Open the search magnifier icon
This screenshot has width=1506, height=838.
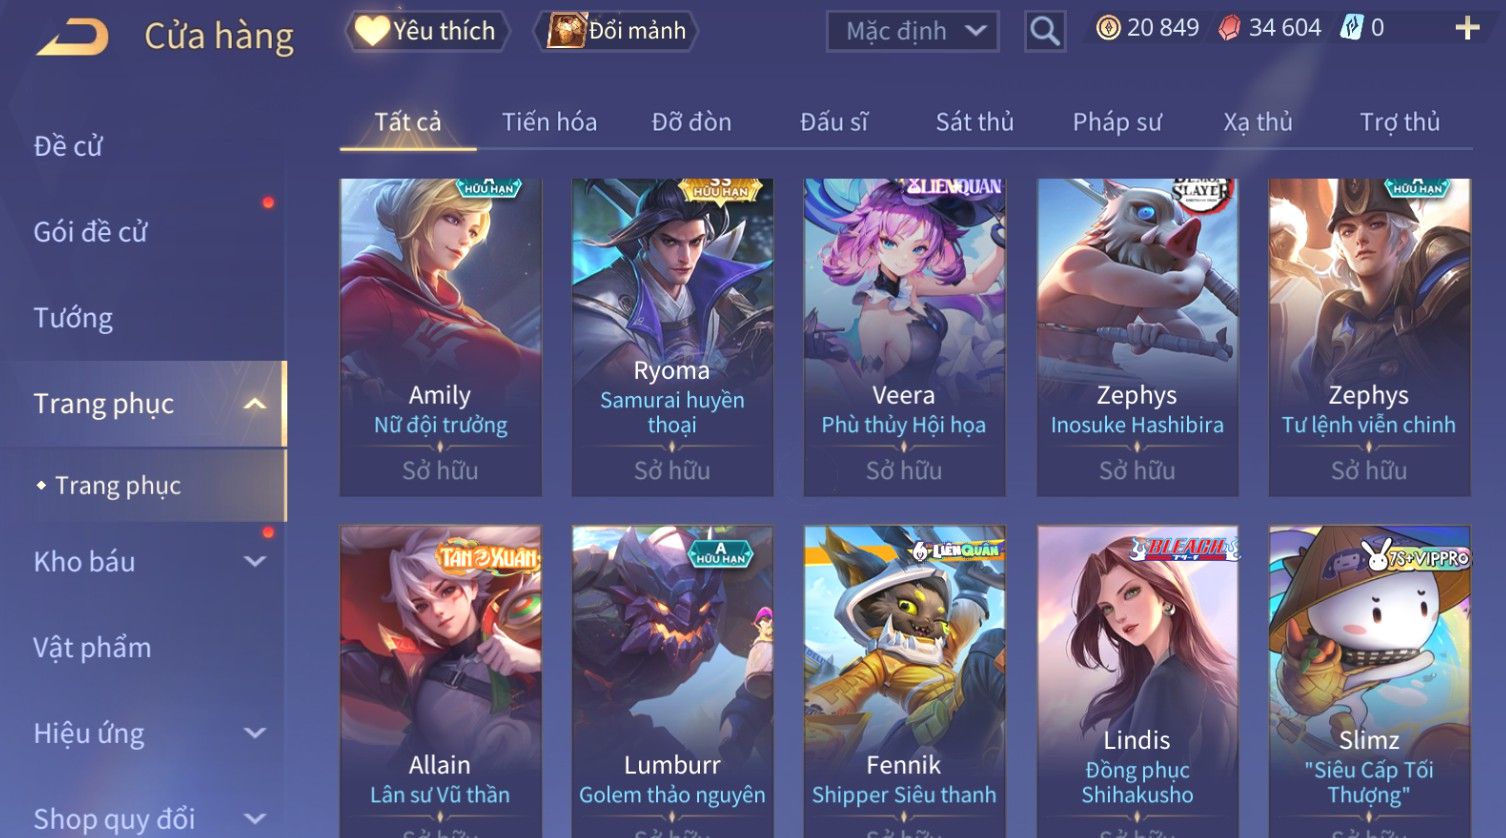pyautogui.click(x=1045, y=31)
